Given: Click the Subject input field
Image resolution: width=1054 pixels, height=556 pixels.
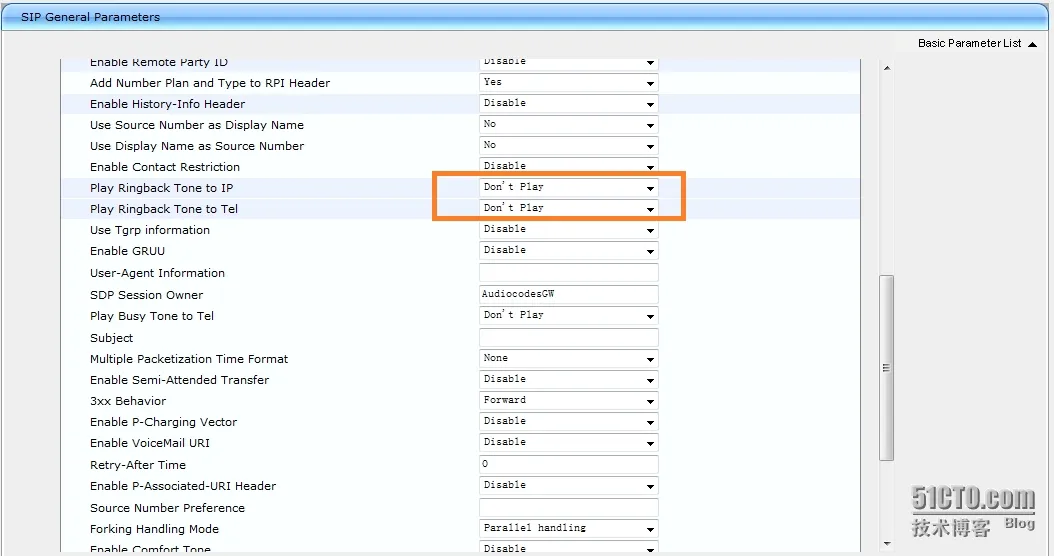Looking at the screenshot, I should click(569, 337).
